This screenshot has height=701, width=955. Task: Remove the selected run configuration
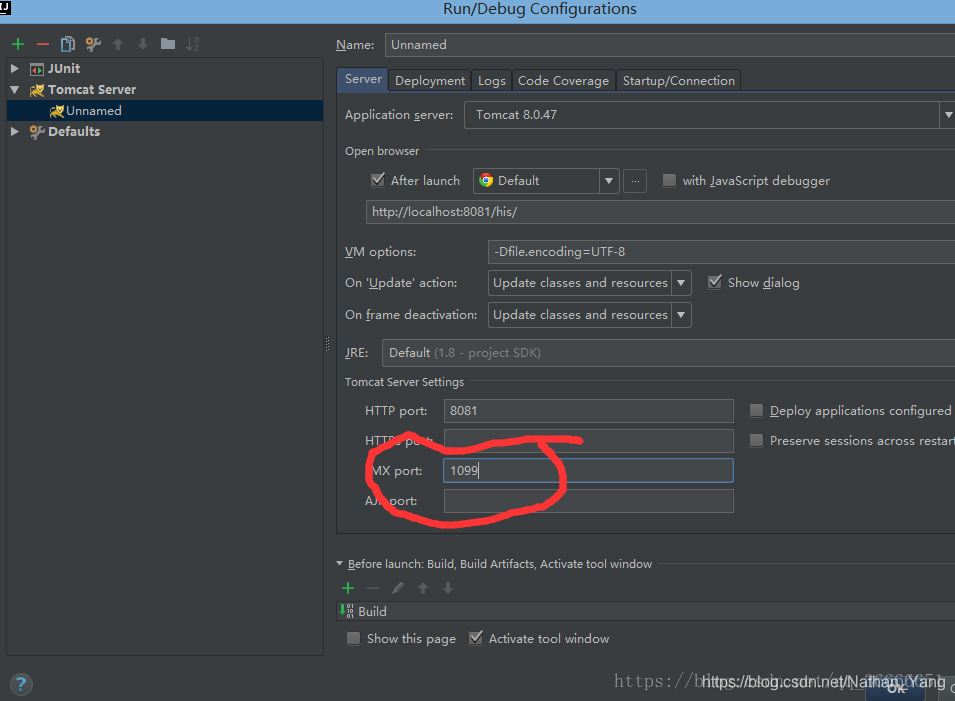coord(43,44)
